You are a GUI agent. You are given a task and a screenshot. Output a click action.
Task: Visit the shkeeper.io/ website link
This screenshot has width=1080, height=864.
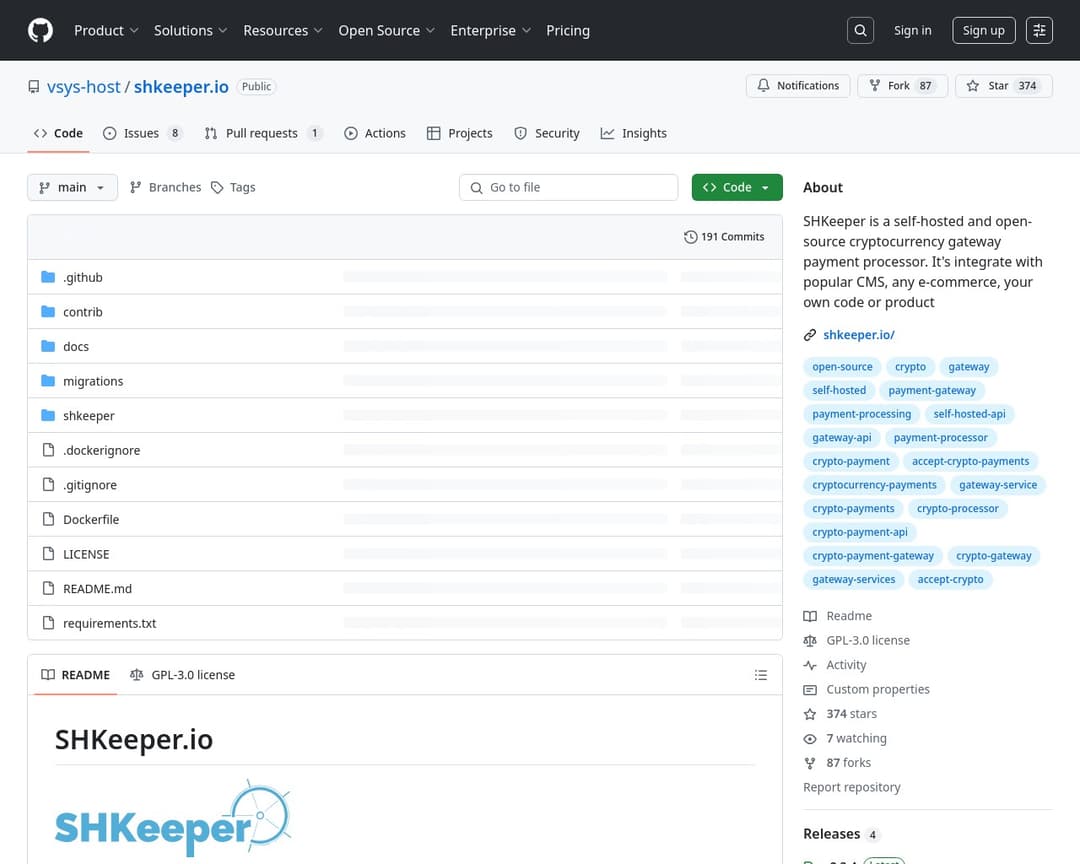coord(858,335)
